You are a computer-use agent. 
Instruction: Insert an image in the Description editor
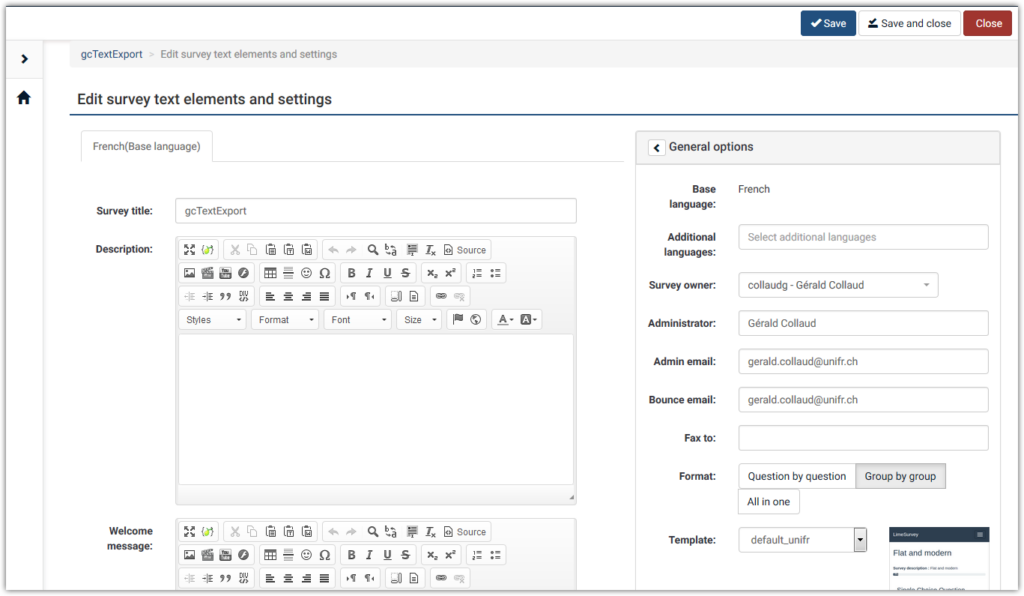pos(189,273)
